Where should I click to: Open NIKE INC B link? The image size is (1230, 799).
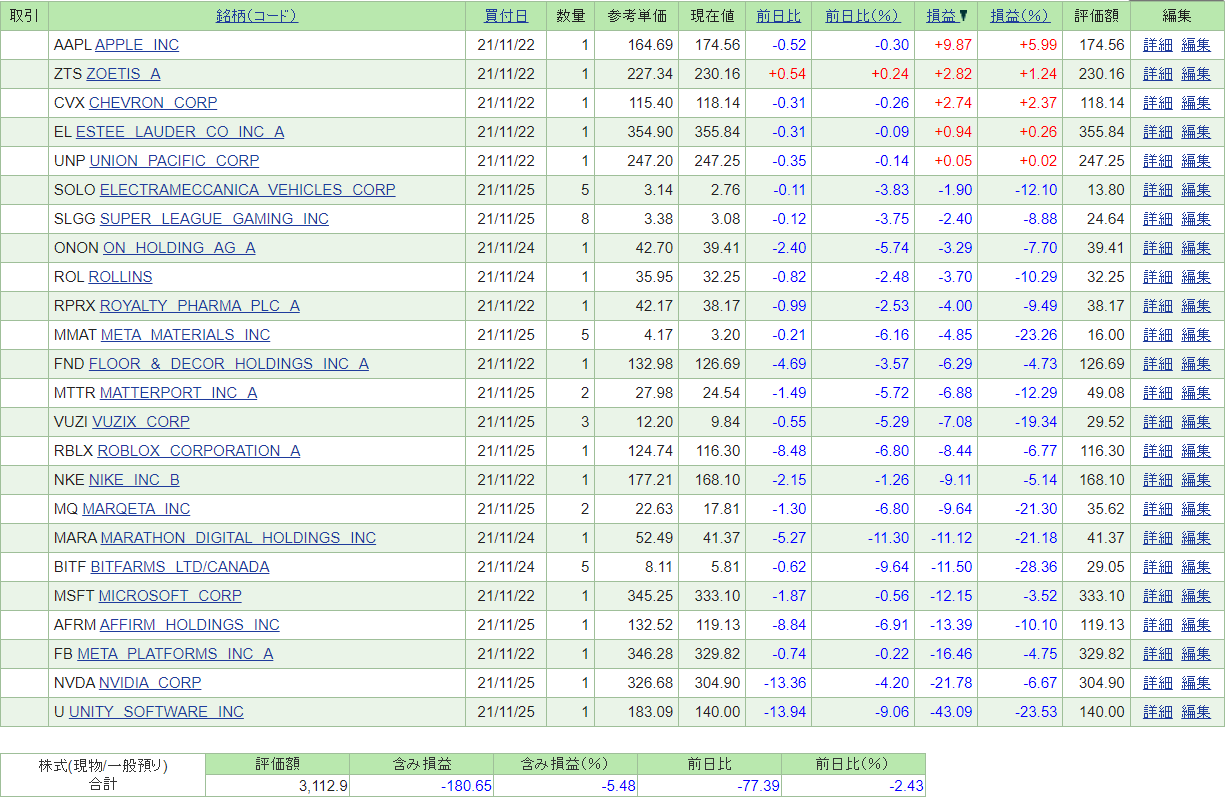click(x=135, y=480)
